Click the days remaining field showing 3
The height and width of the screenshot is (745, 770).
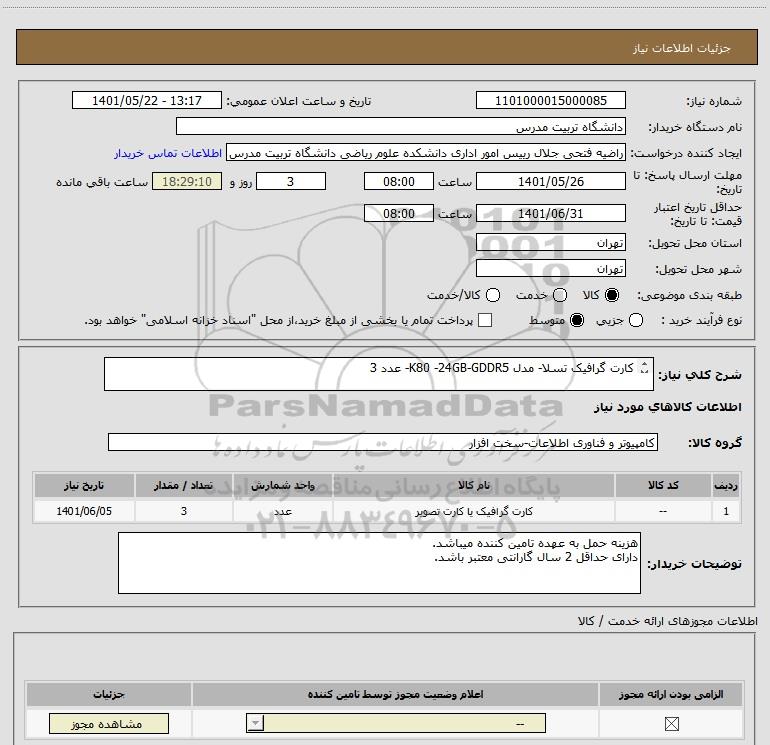(291, 181)
